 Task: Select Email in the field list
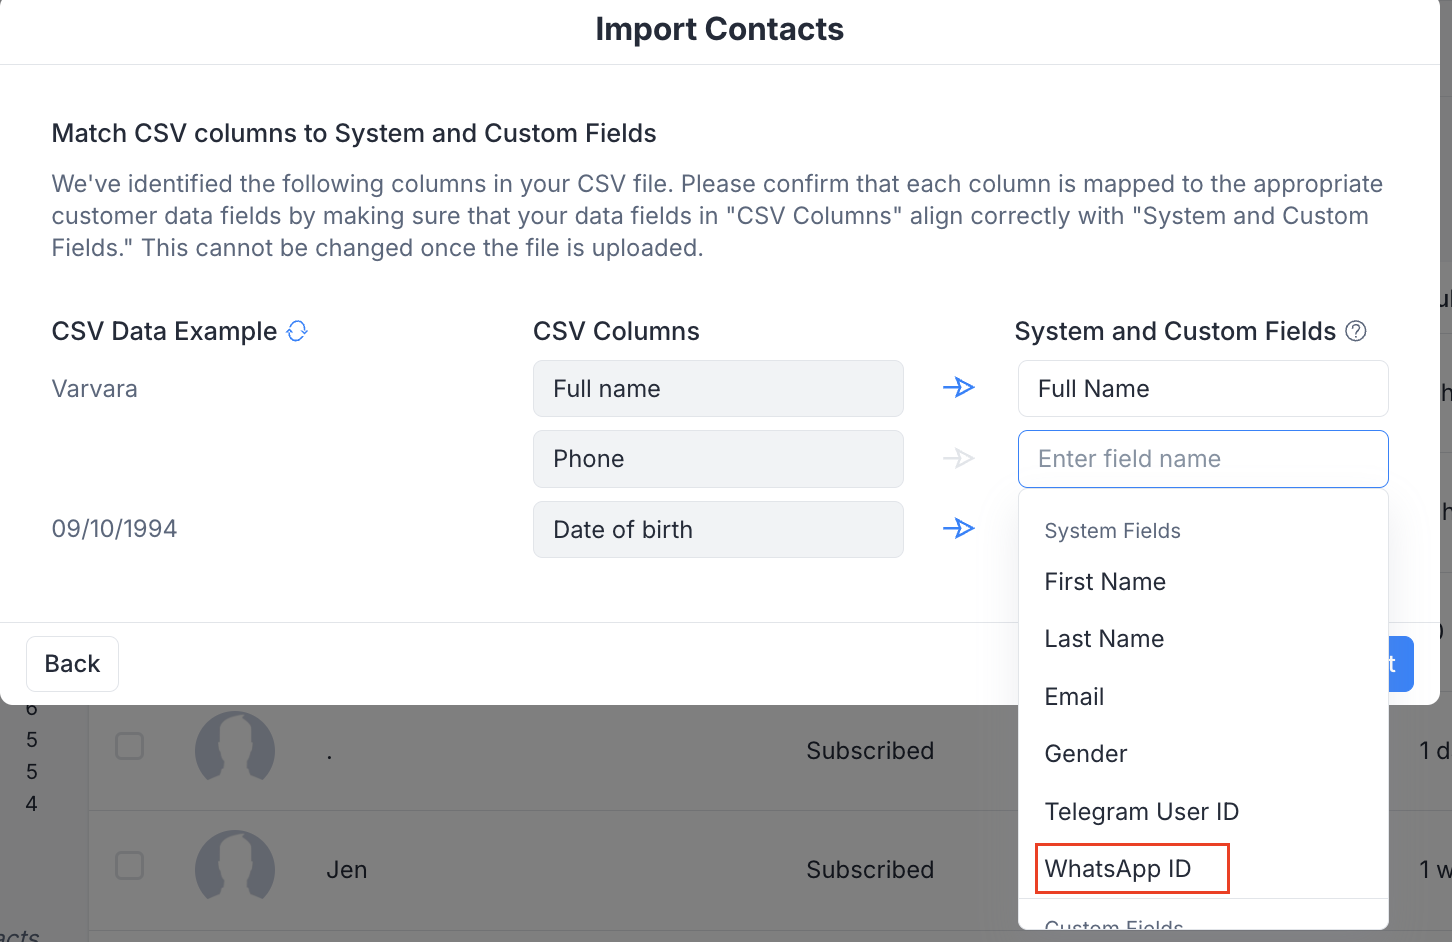[x=1074, y=697]
